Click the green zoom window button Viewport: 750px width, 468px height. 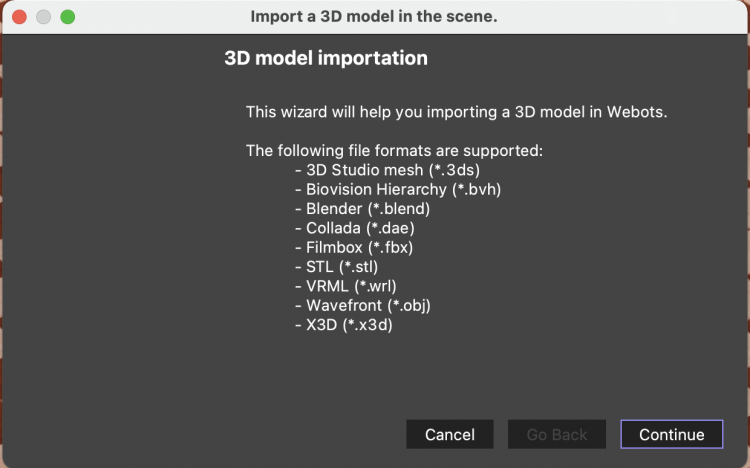tap(68, 17)
